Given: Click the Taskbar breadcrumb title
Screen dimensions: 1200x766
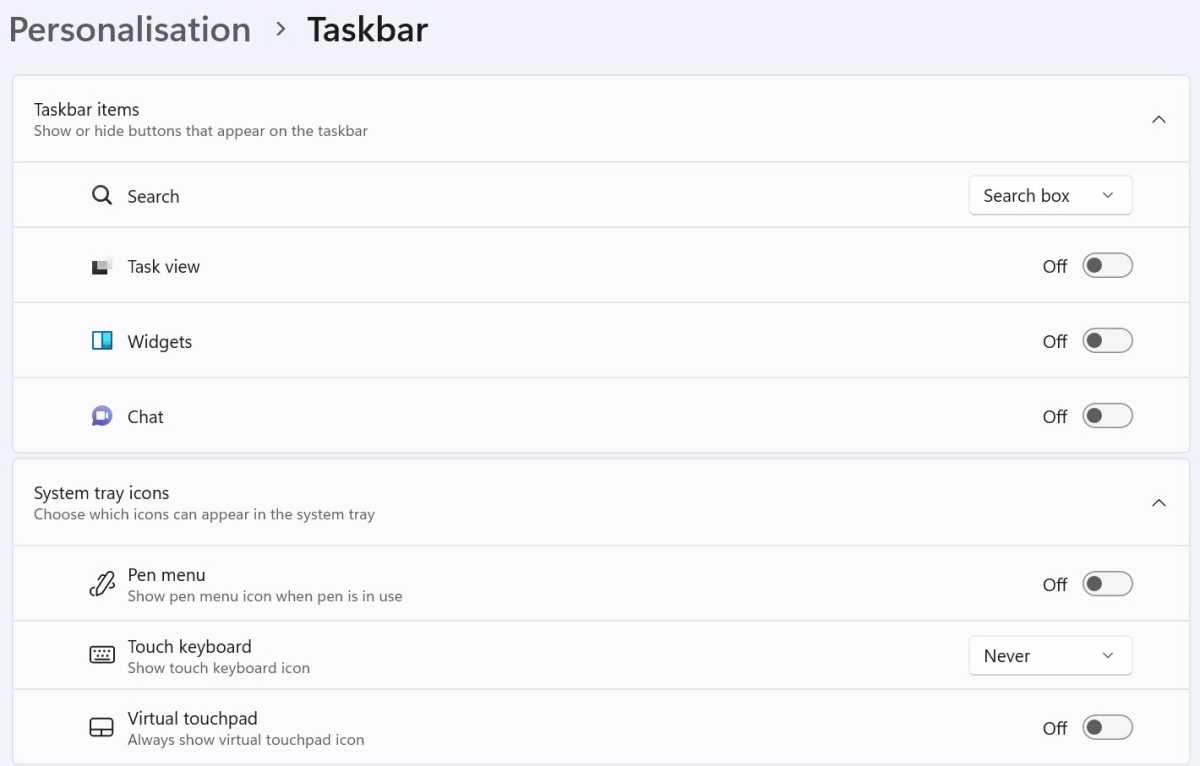Looking at the screenshot, I should pos(367,30).
